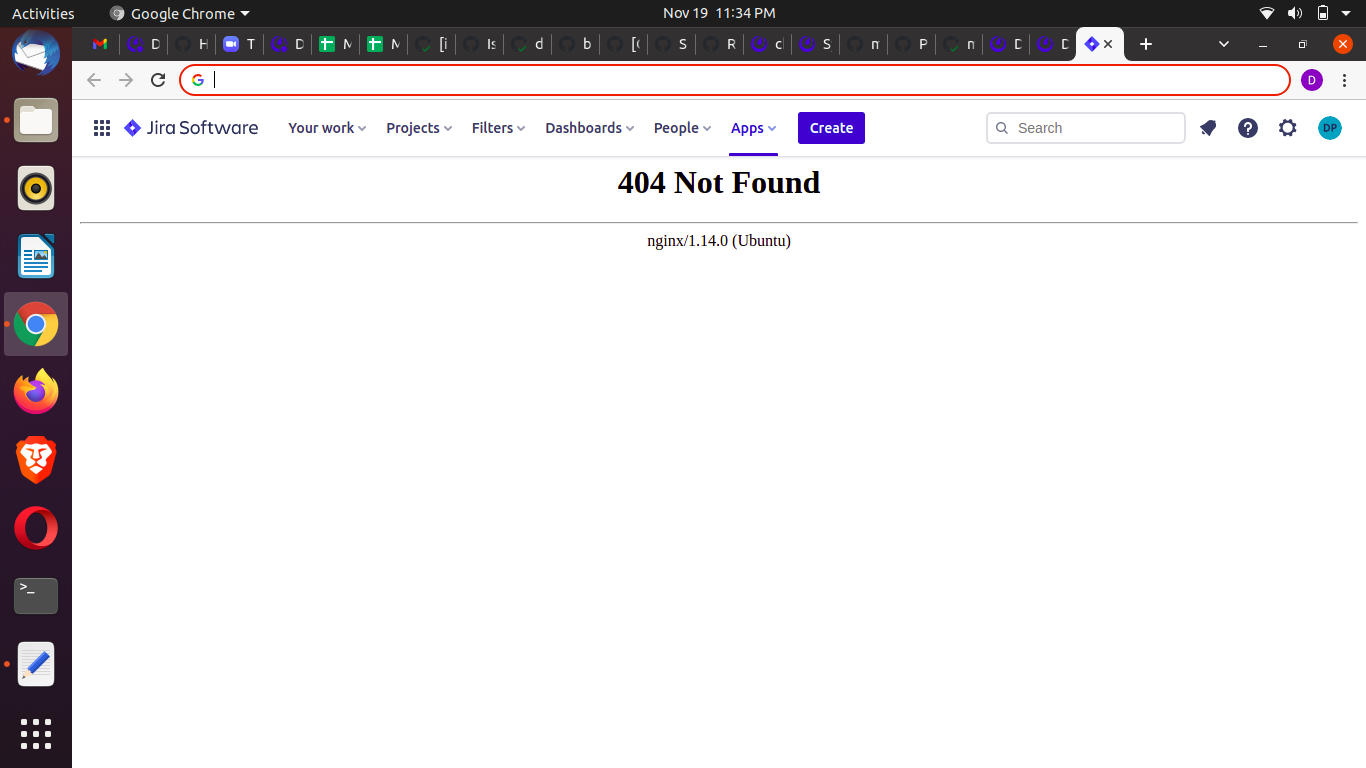Screen dimensions: 1366x768
Task: Click the Chrome profile D avatar
Action: [x=1312, y=80]
